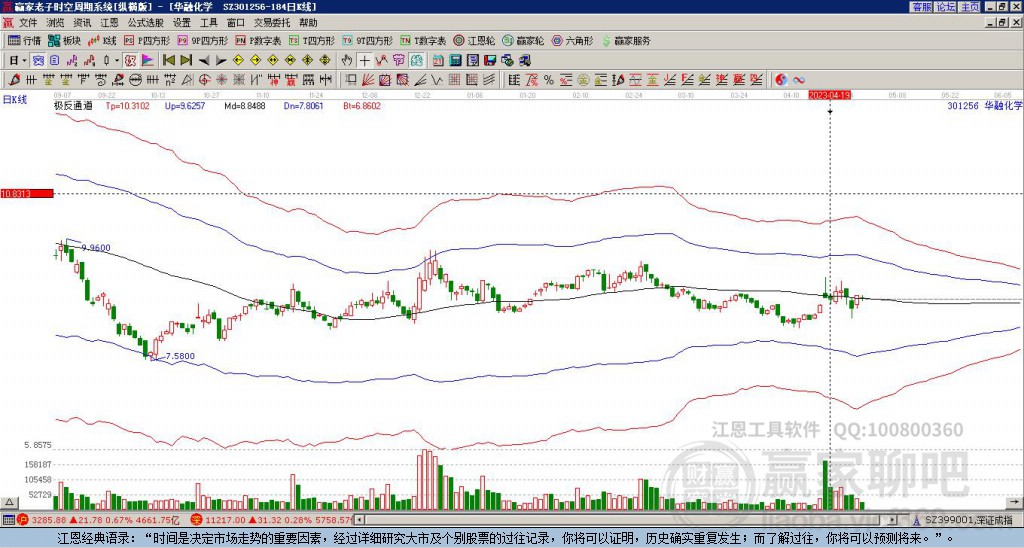Screen dimensions: 1024x548
Task: Open the 江恩 menu
Action: pos(109,23)
